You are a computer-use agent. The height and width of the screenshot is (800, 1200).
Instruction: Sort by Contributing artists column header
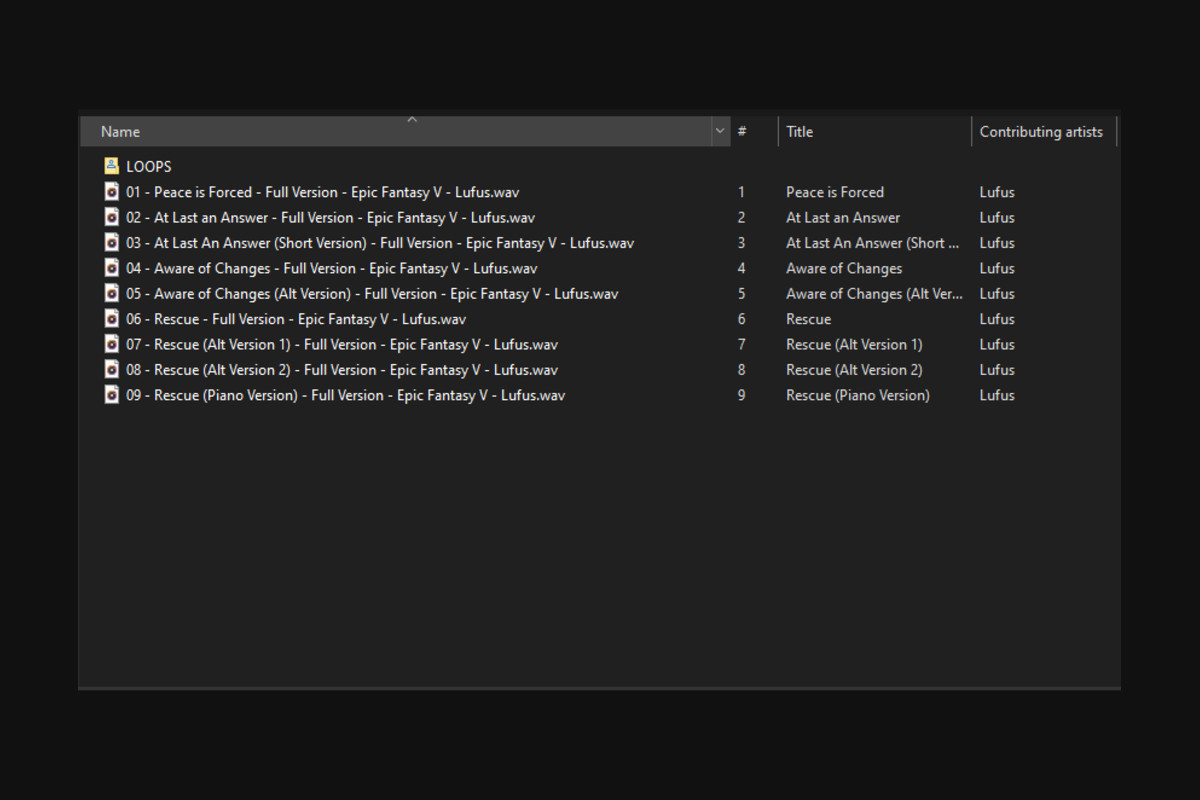pyautogui.click(x=1041, y=132)
